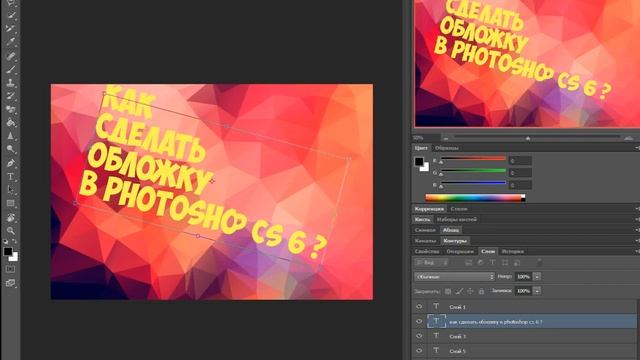Viewport: 640px width, 360px height.
Task: Open the layer filter Вид dropdown
Action: [x=431, y=263]
